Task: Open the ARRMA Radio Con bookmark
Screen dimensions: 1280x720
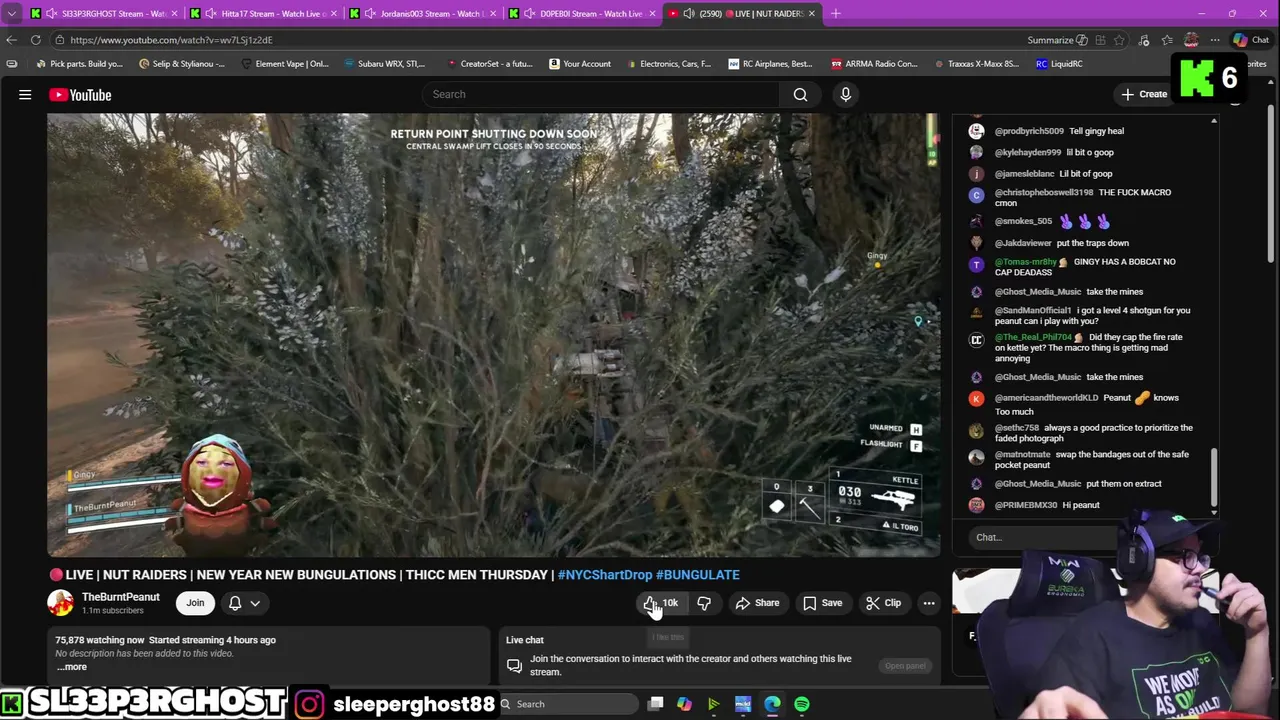Action: [x=874, y=64]
